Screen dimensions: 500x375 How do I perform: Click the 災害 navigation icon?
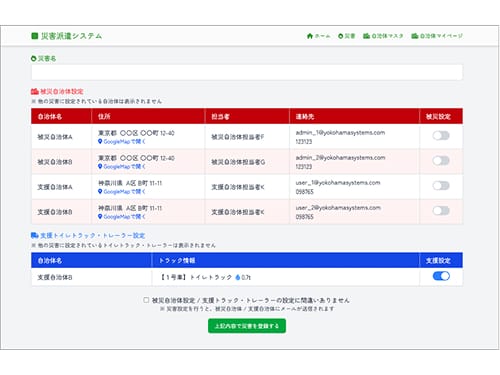tap(340, 36)
